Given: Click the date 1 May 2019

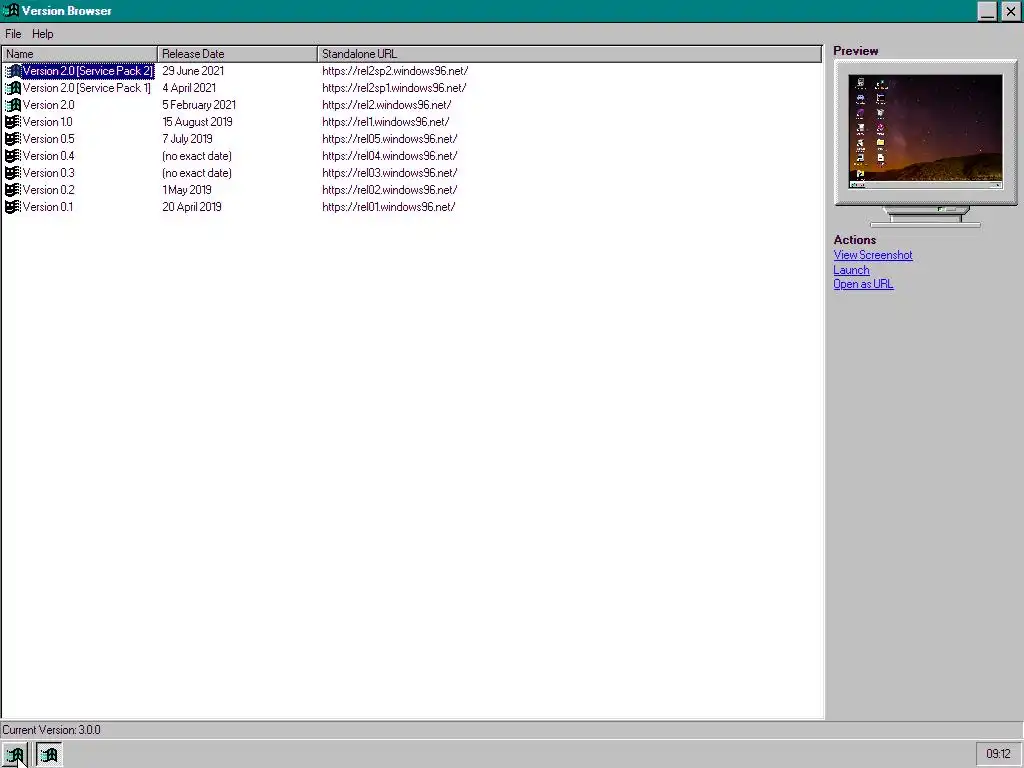Looking at the screenshot, I should click(187, 190).
